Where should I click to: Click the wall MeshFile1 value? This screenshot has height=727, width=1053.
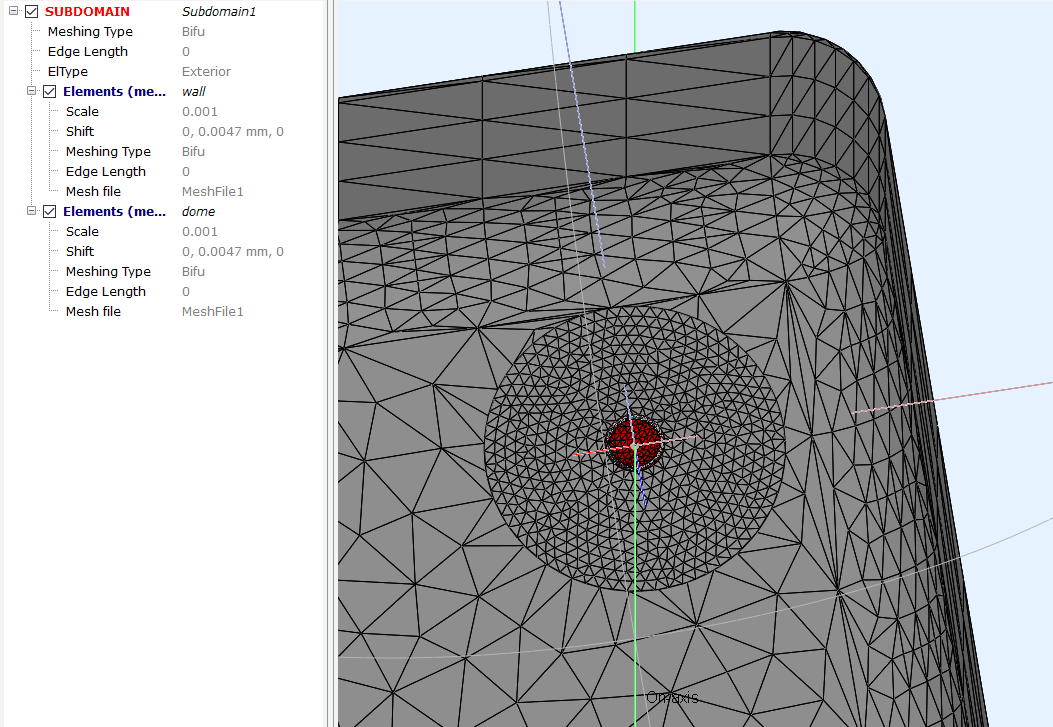coord(212,191)
